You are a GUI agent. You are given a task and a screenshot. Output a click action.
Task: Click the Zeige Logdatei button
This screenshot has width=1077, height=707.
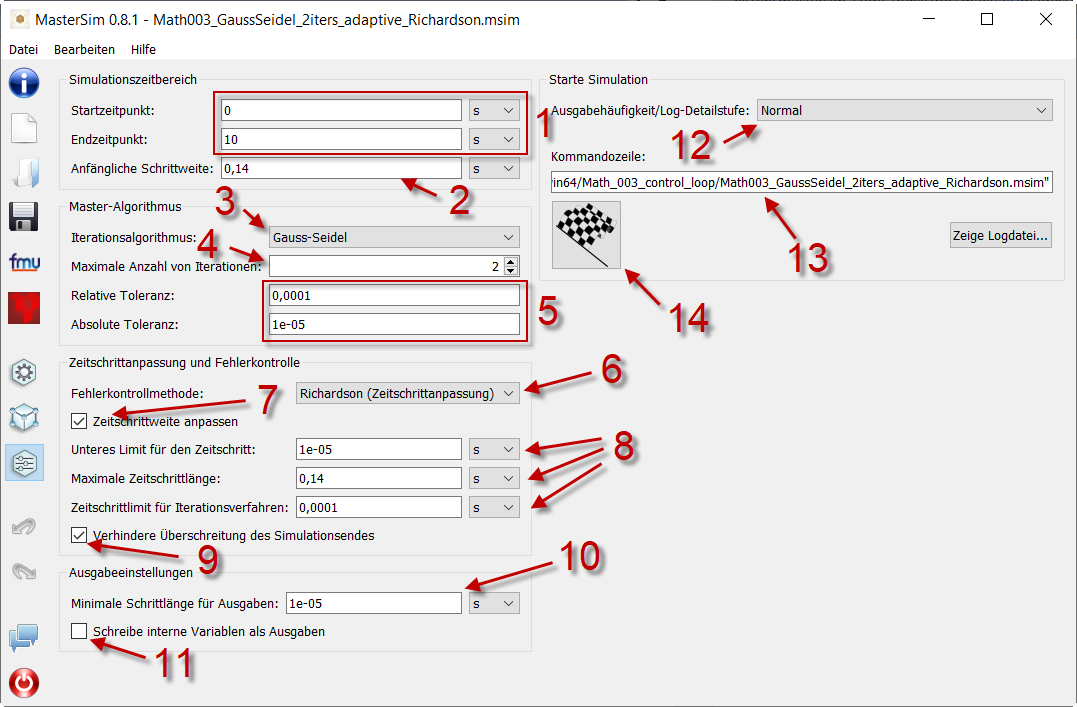pyautogui.click(x=1001, y=235)
